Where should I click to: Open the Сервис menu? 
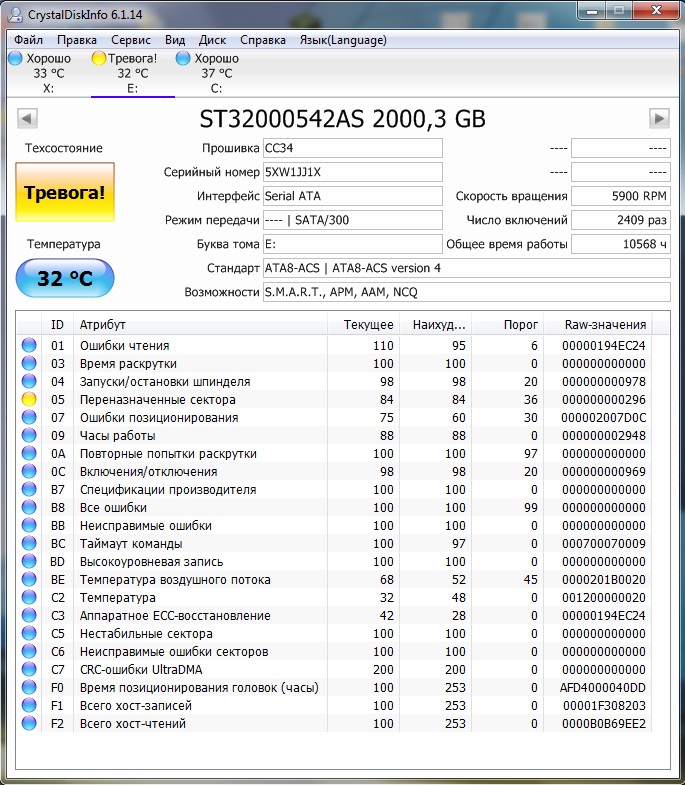(x=131, y=40)
